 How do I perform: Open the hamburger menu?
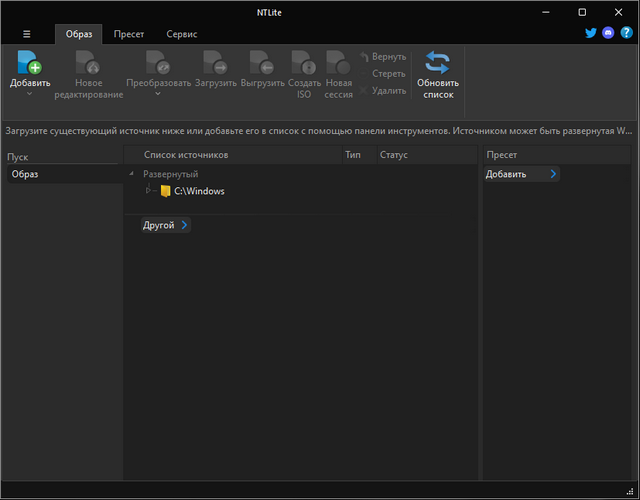click(x=26, y=34)
